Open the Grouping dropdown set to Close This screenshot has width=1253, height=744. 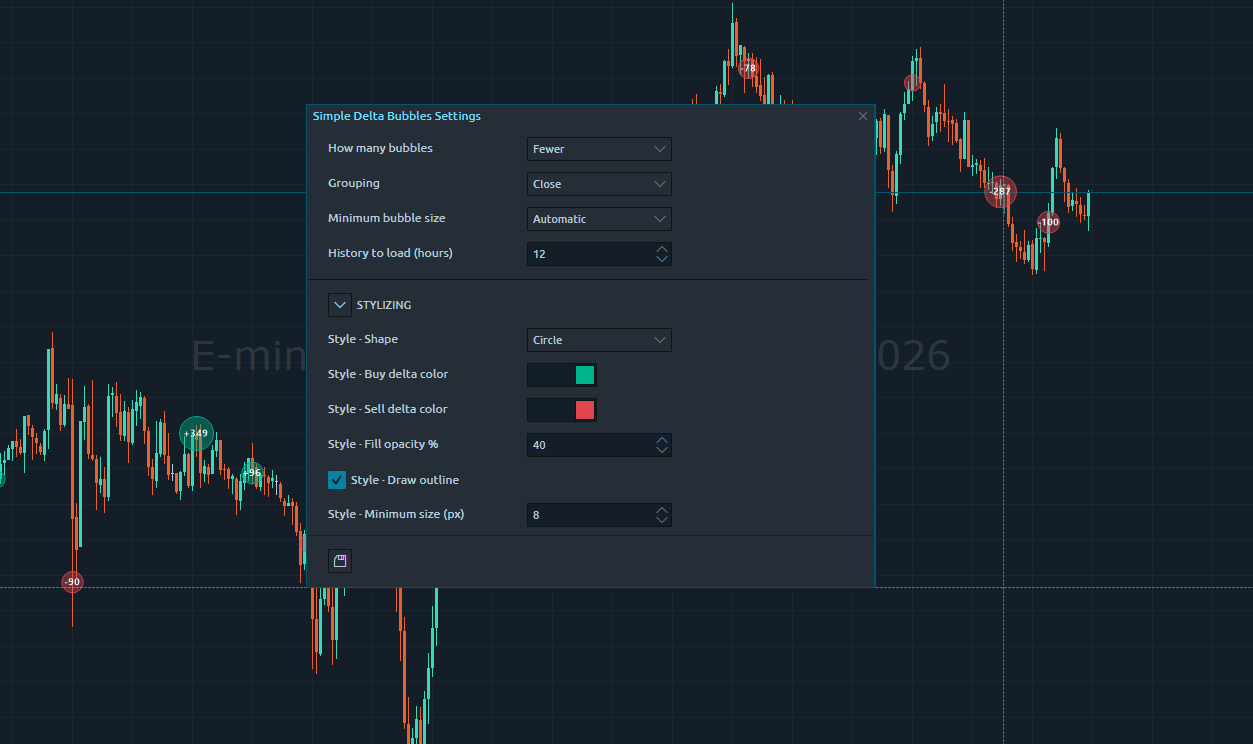pos(599,184)
